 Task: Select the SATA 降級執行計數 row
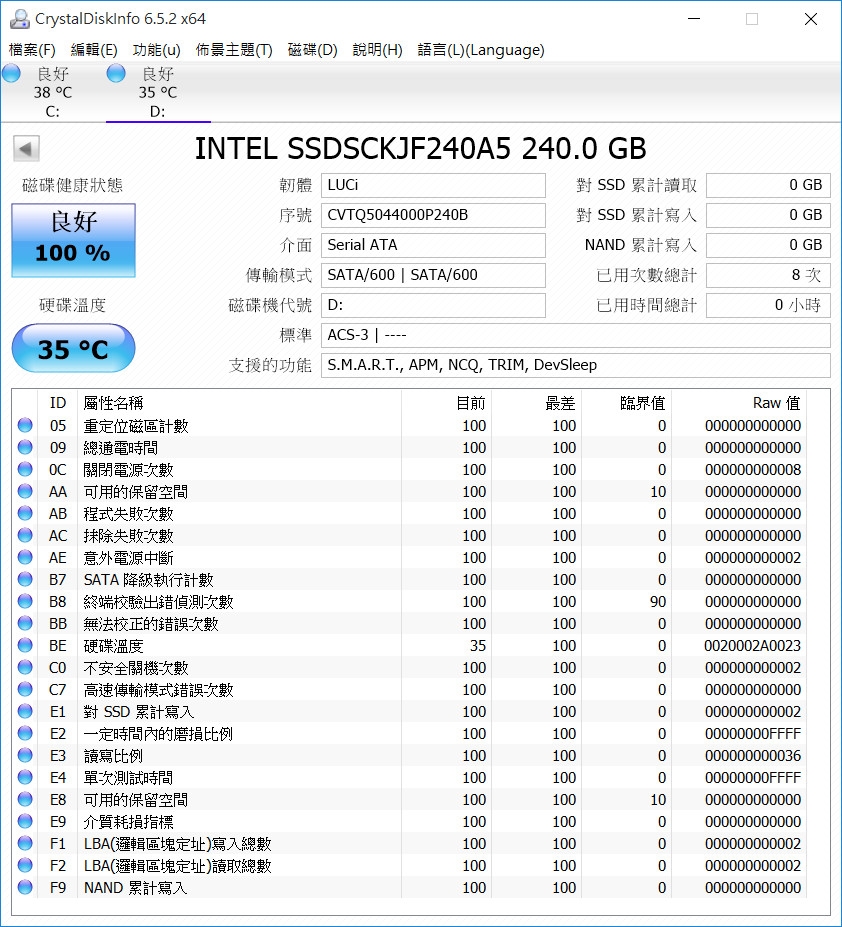pyautogui.click(x=409, y=579)
